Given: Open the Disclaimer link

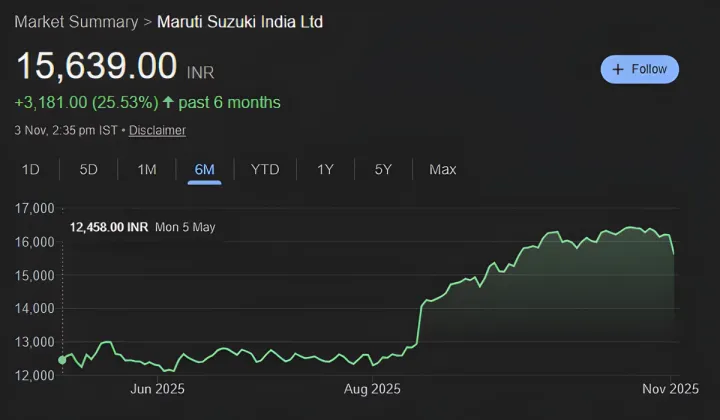Looking at the screenshot, I should coord(157,130).
